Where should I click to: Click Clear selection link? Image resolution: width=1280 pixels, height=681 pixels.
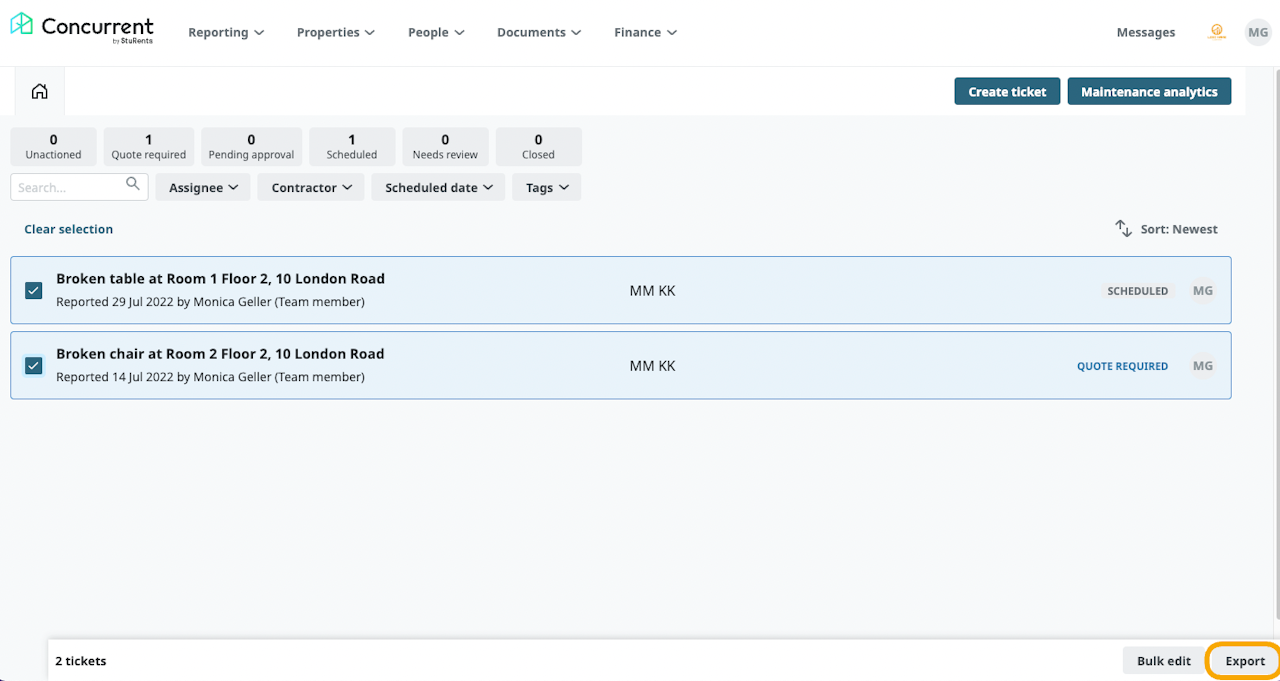tap(68, 229)
